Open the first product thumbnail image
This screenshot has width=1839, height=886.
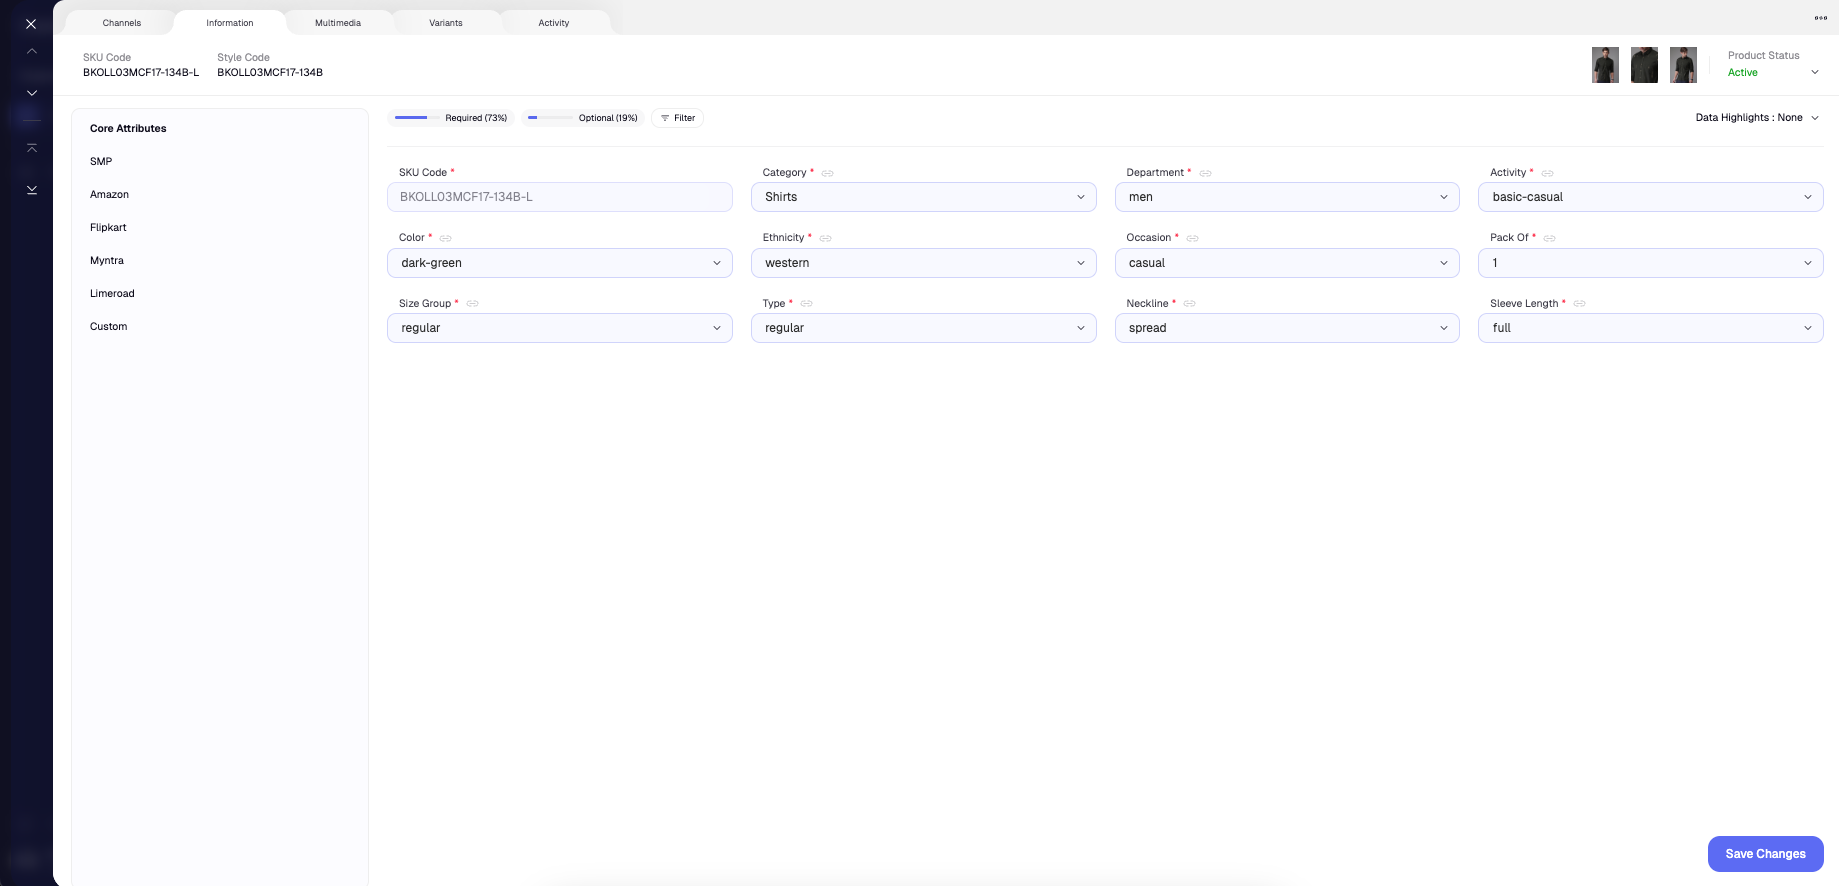(x=1605, y=65)
